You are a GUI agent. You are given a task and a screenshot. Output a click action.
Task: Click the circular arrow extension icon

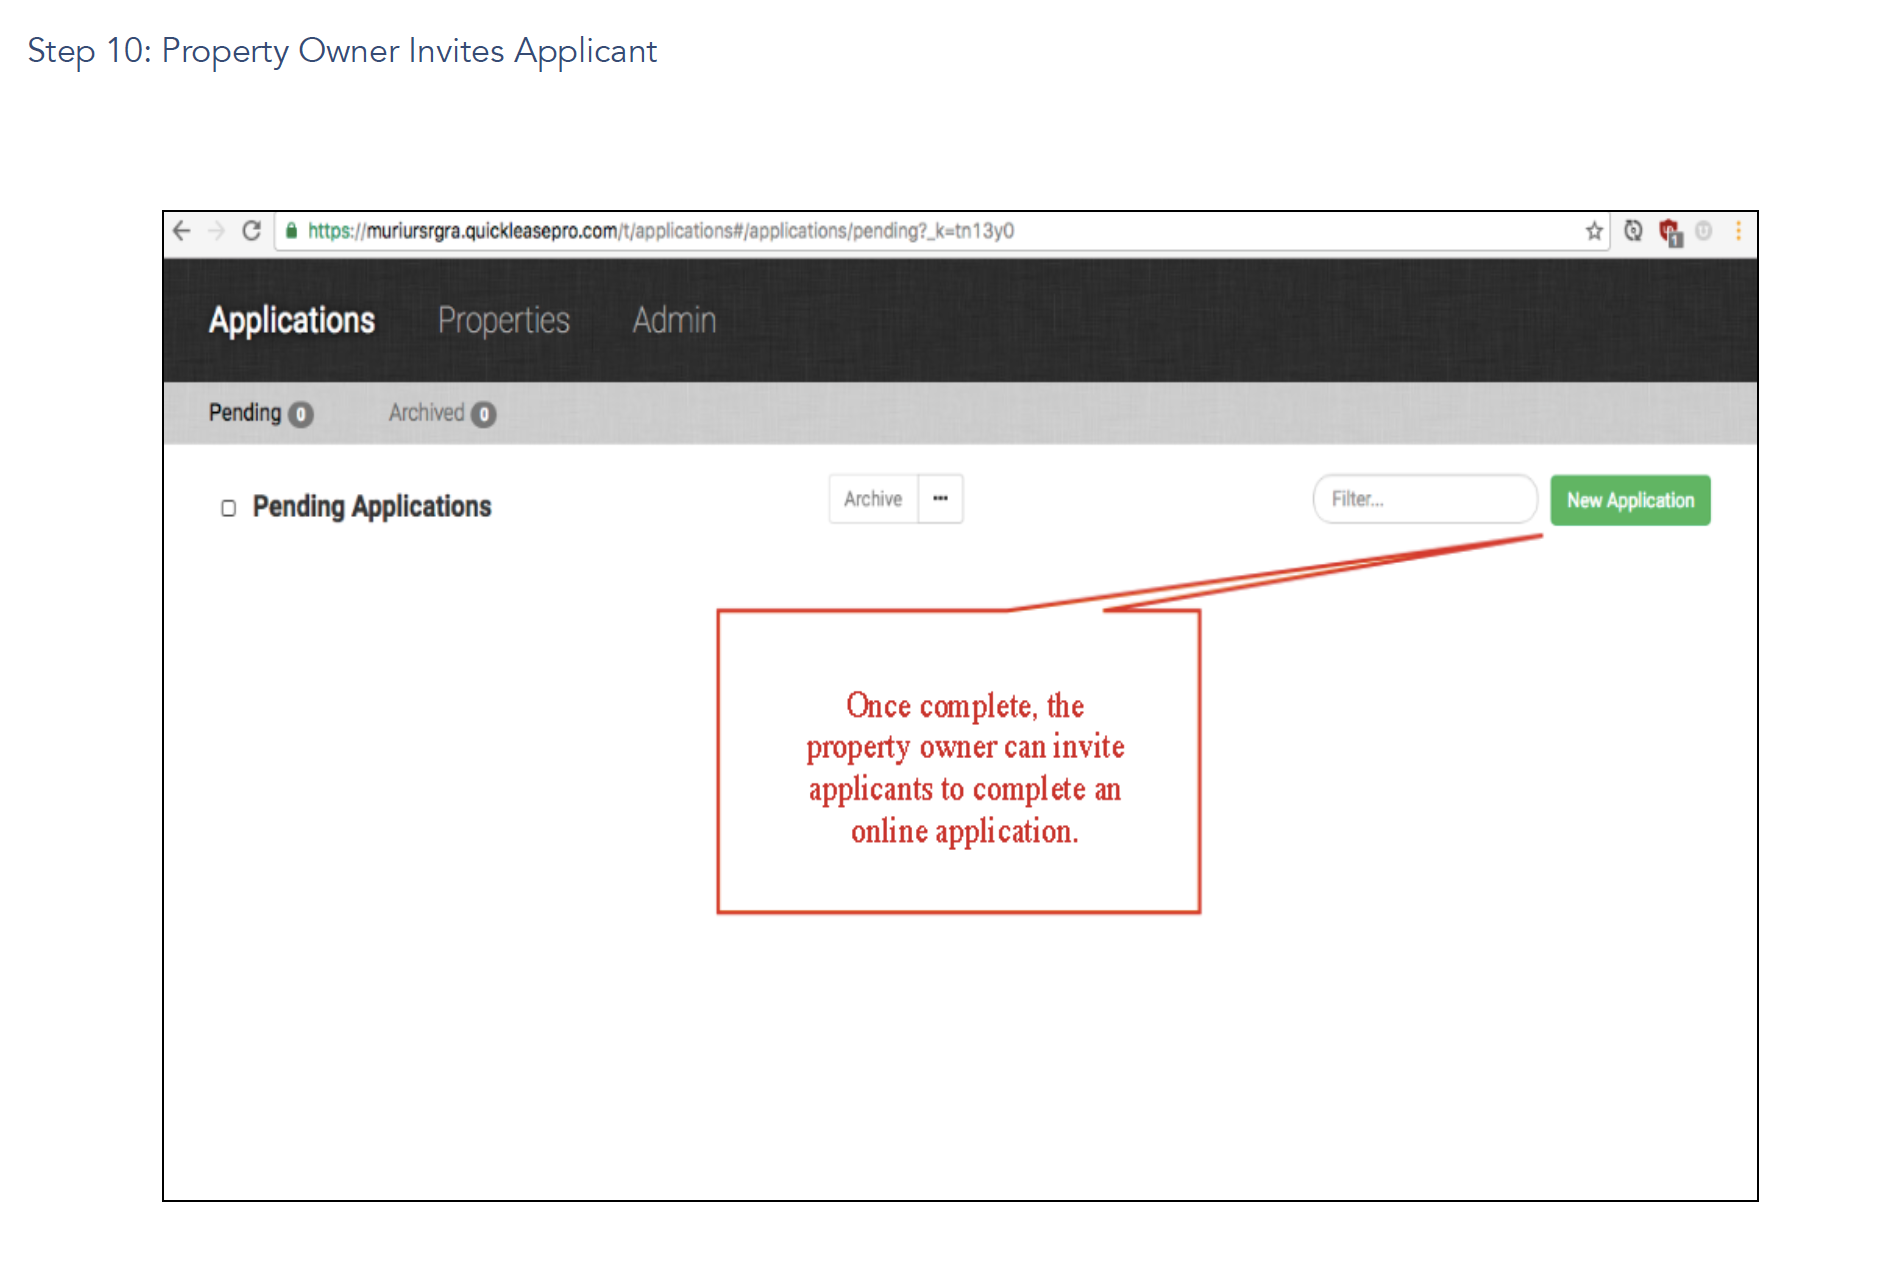[1633, 231]
